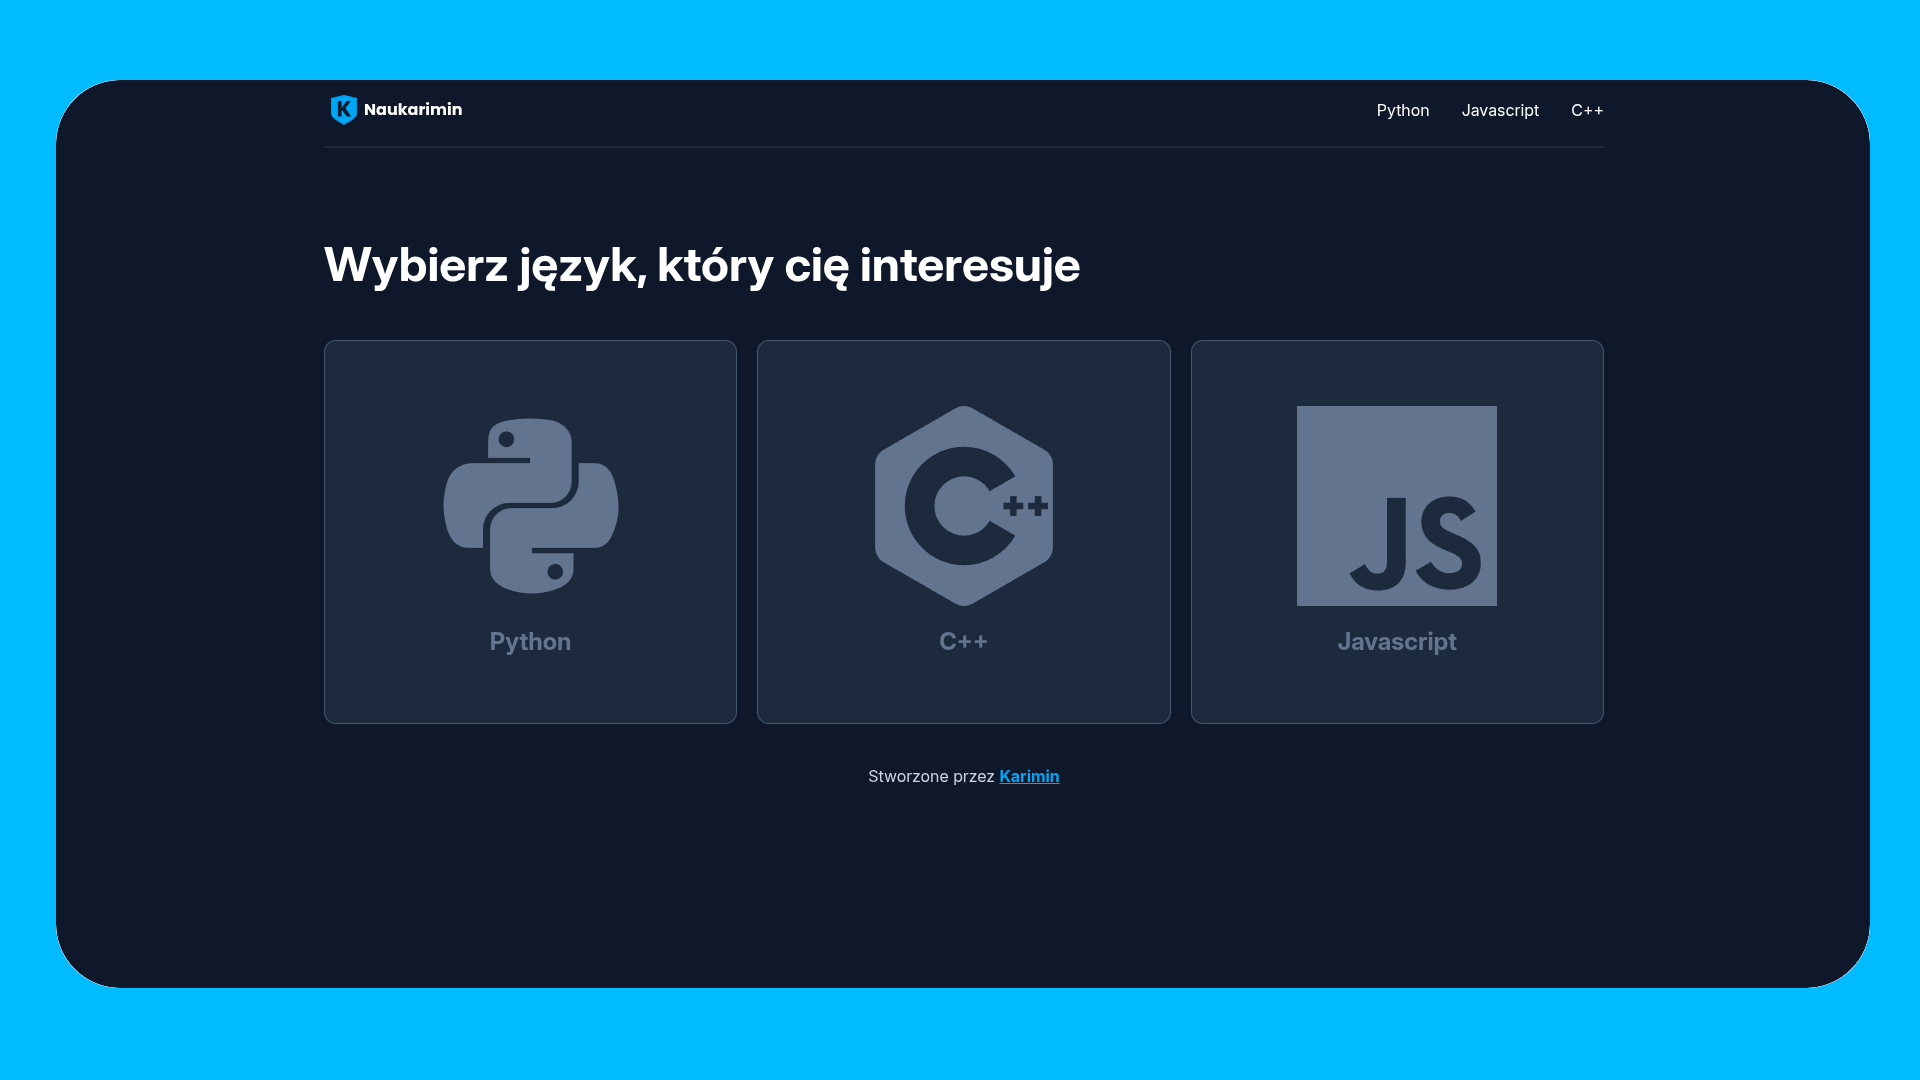This screenshot has width=1920, height=1080.
Task: Click the Naukarimin brand name text
Action: tap(413, 110)
